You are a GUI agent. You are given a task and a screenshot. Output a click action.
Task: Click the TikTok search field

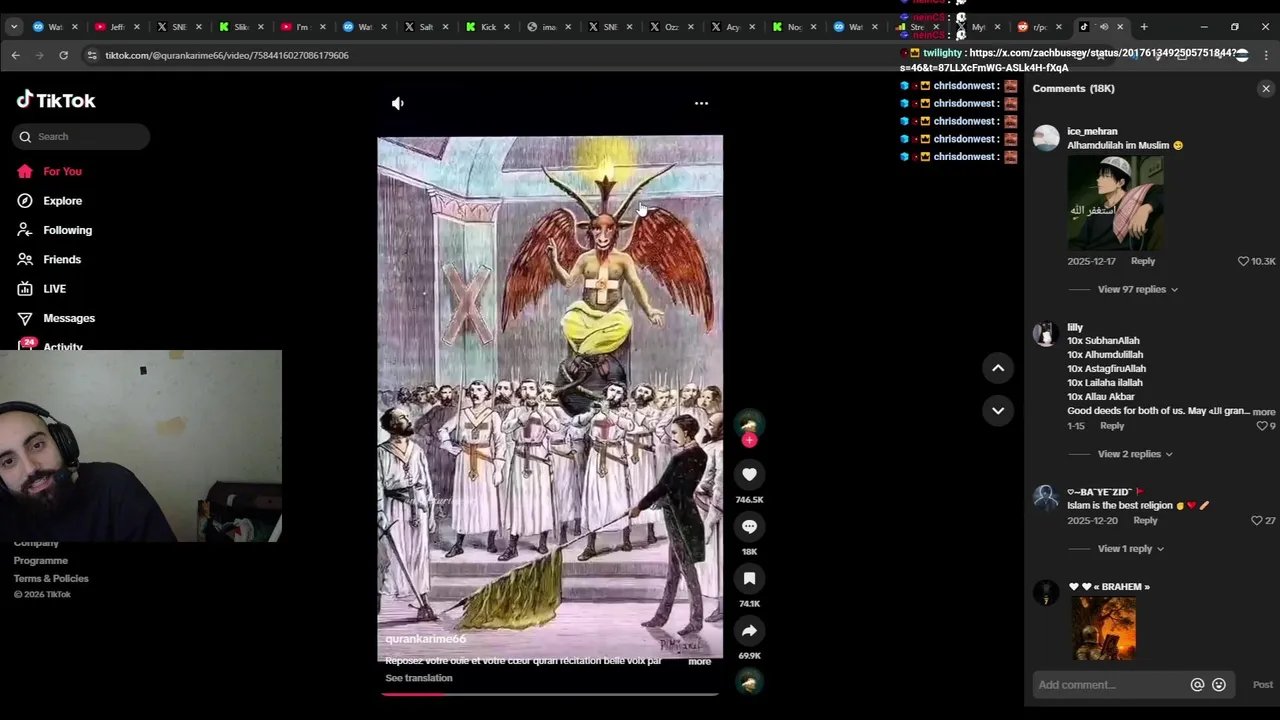81,137
